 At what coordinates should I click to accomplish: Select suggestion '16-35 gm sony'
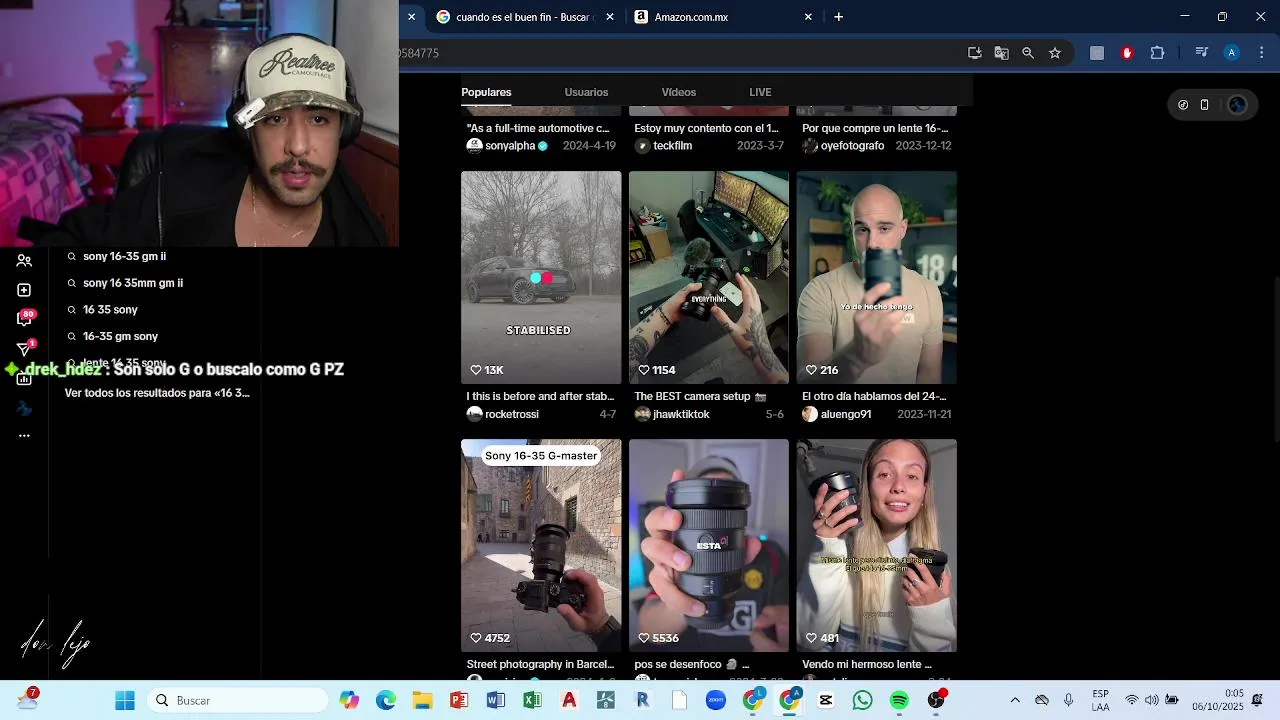coord(120,337)
